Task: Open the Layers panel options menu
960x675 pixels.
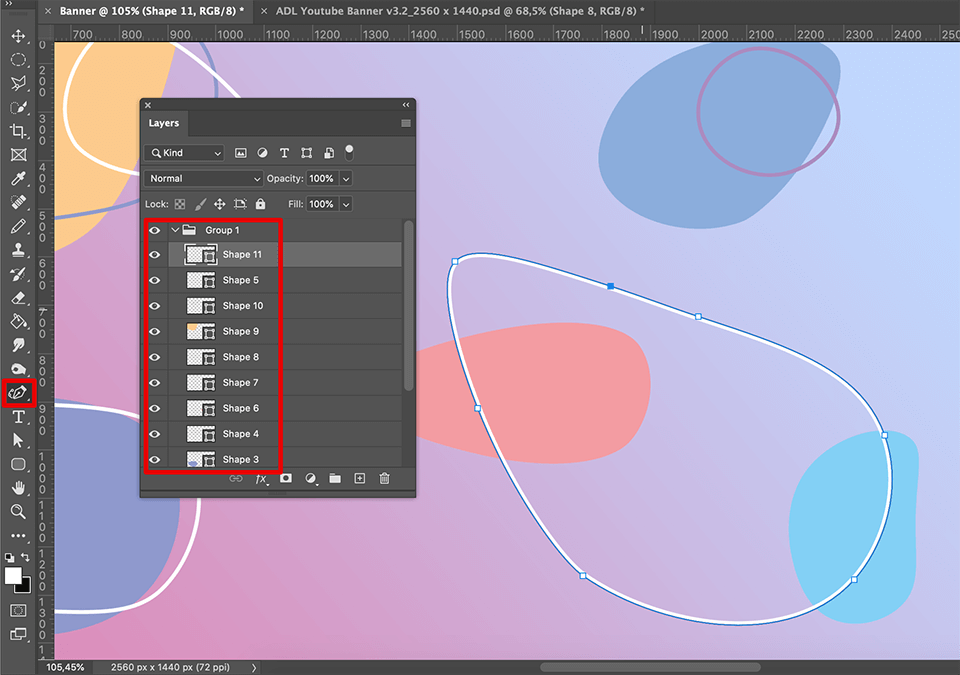Action: click(x=406, y=124)
